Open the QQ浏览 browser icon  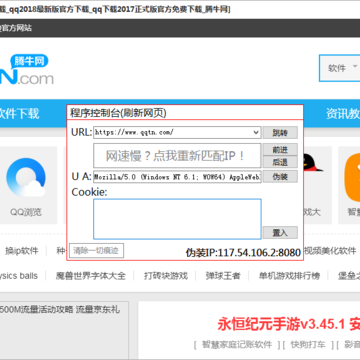[x=25, y=178]
